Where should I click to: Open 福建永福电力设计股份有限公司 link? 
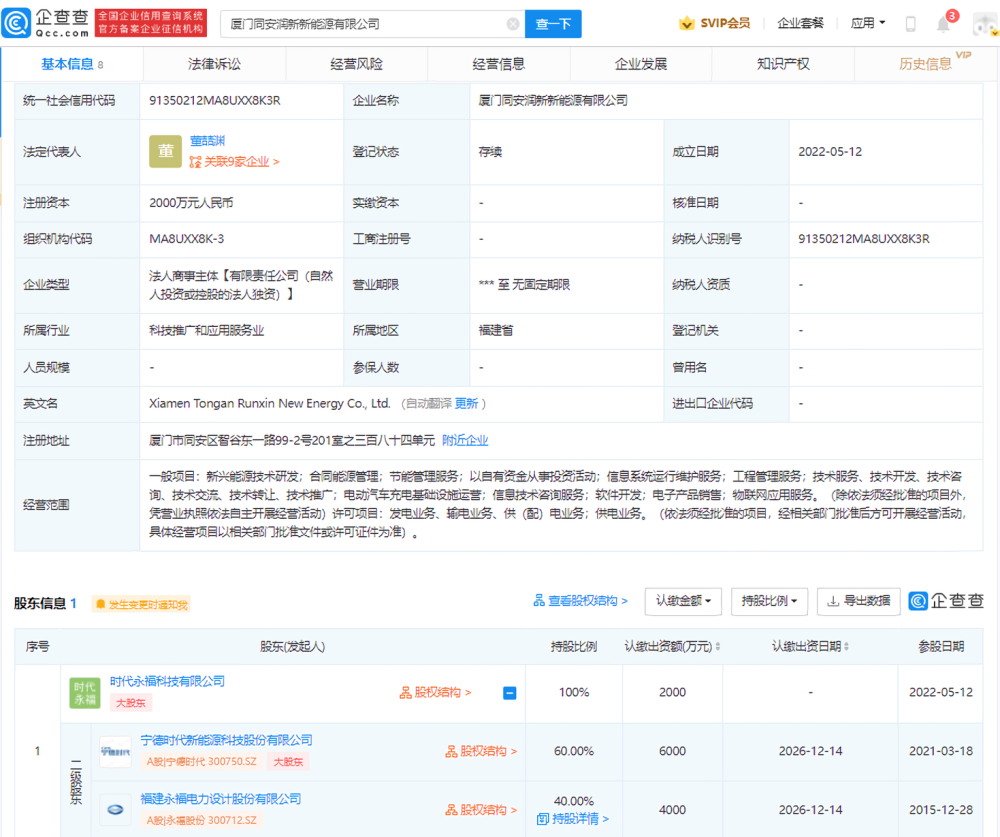[x=221, y=799]
